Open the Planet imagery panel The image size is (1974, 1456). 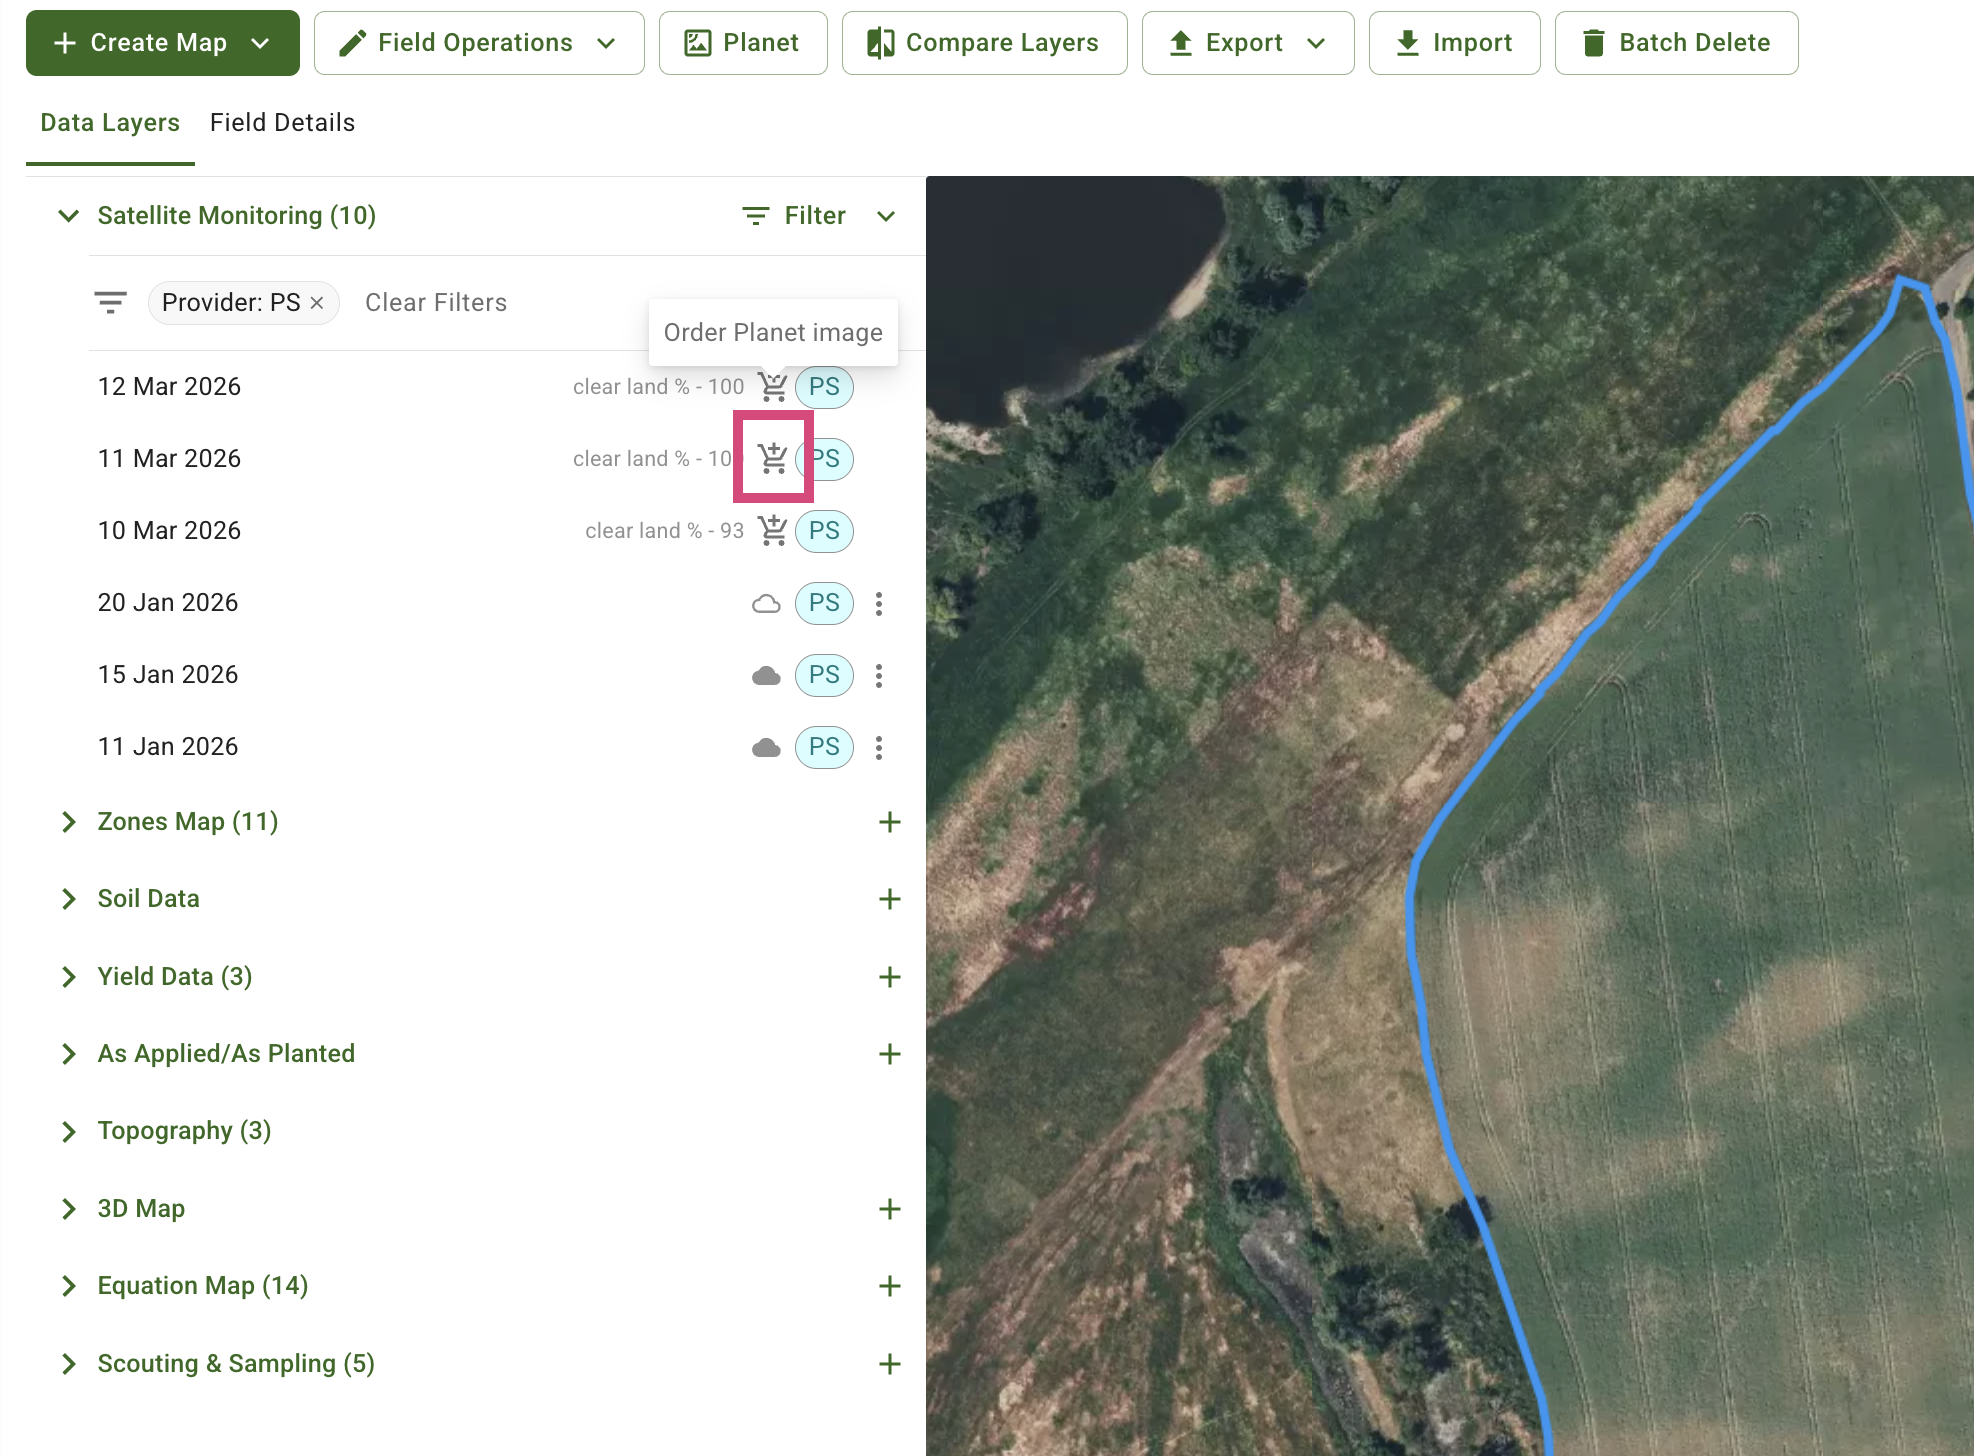(742, 42)
